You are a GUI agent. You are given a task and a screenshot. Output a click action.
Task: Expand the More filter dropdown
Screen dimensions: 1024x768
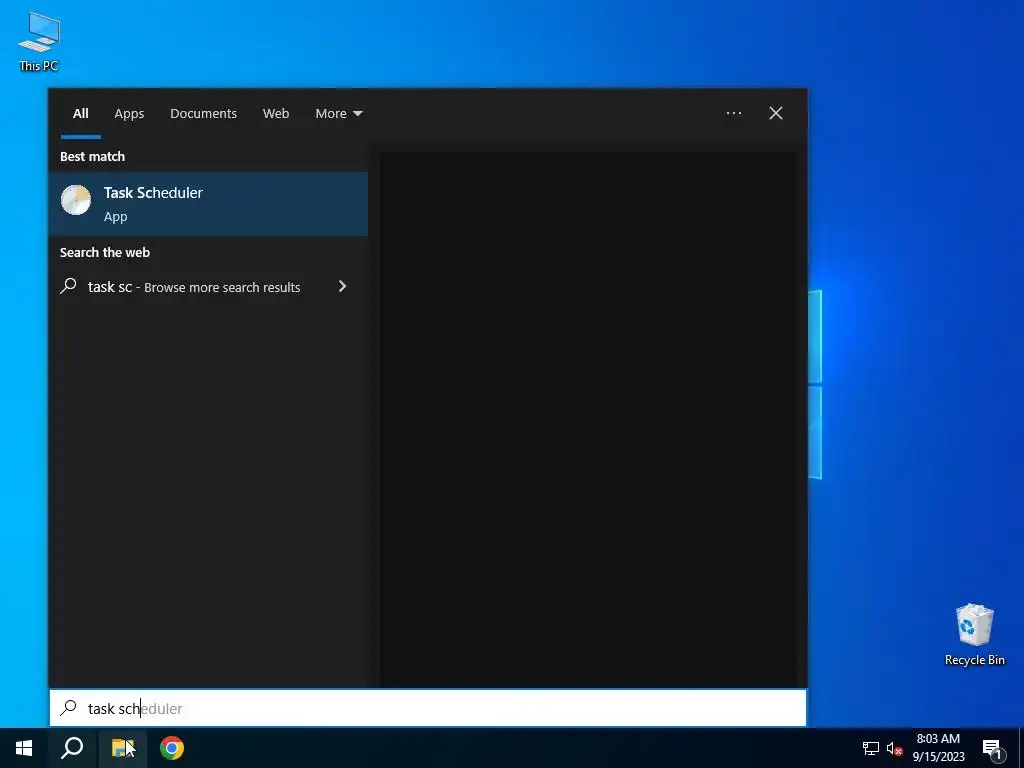[338, 114]
